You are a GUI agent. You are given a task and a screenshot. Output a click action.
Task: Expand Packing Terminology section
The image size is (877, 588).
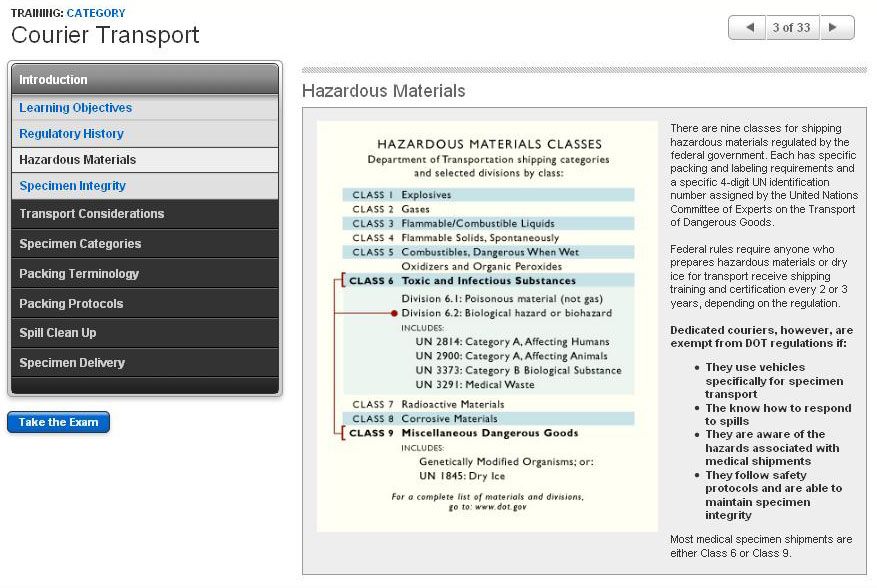[x=79, y=274]
